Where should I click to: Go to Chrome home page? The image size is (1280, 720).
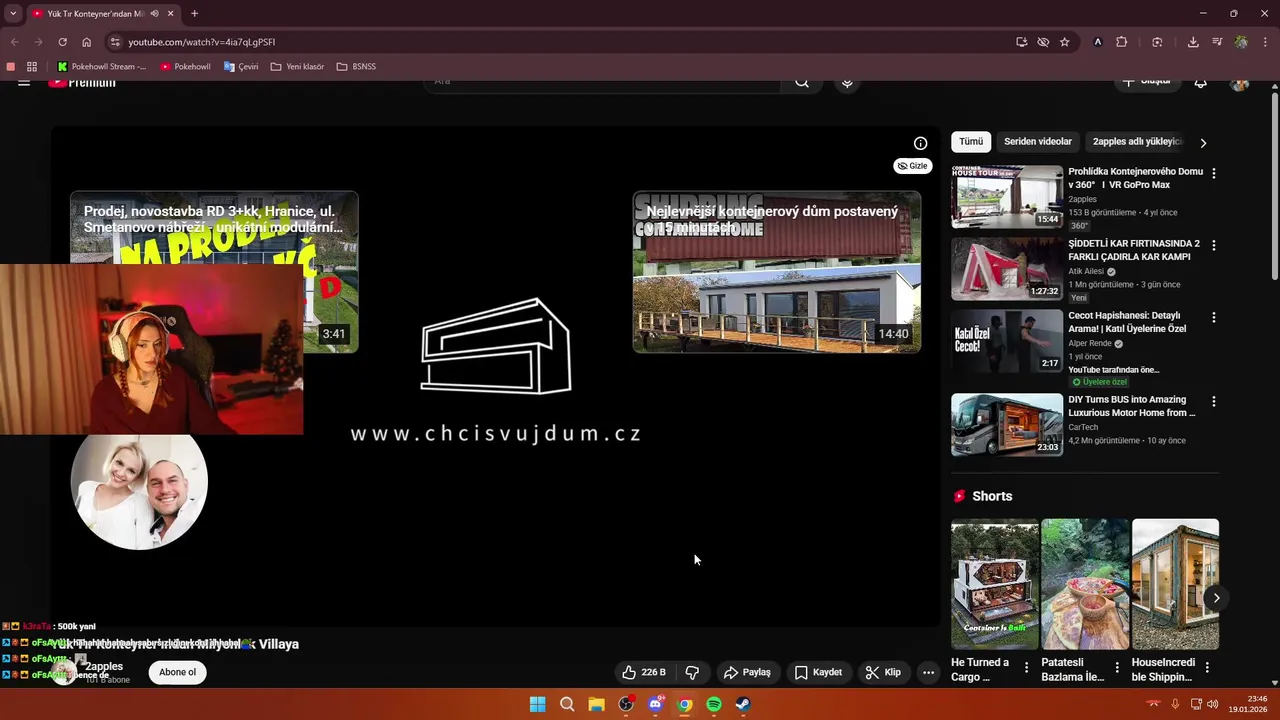pyautogui.click(x=87, y=42)
